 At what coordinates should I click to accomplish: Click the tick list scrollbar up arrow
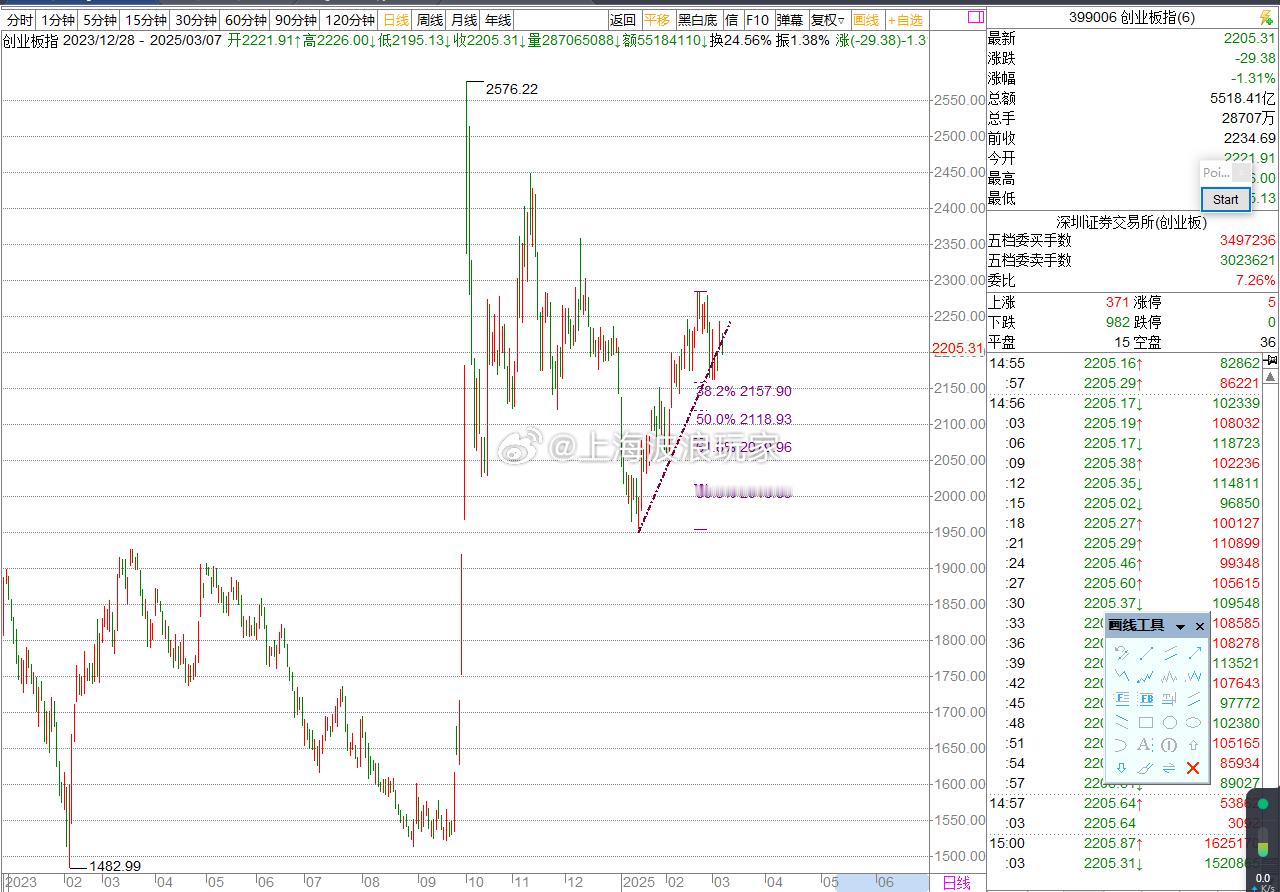click(1270, 377)
